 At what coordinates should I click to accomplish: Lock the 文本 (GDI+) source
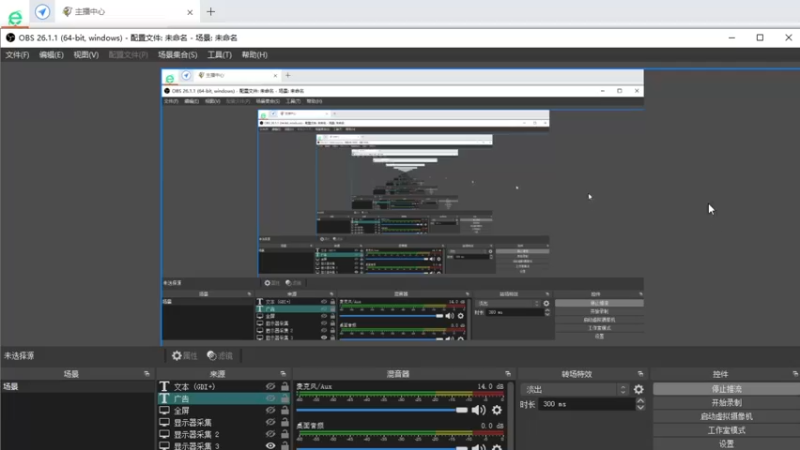point(285,387)
